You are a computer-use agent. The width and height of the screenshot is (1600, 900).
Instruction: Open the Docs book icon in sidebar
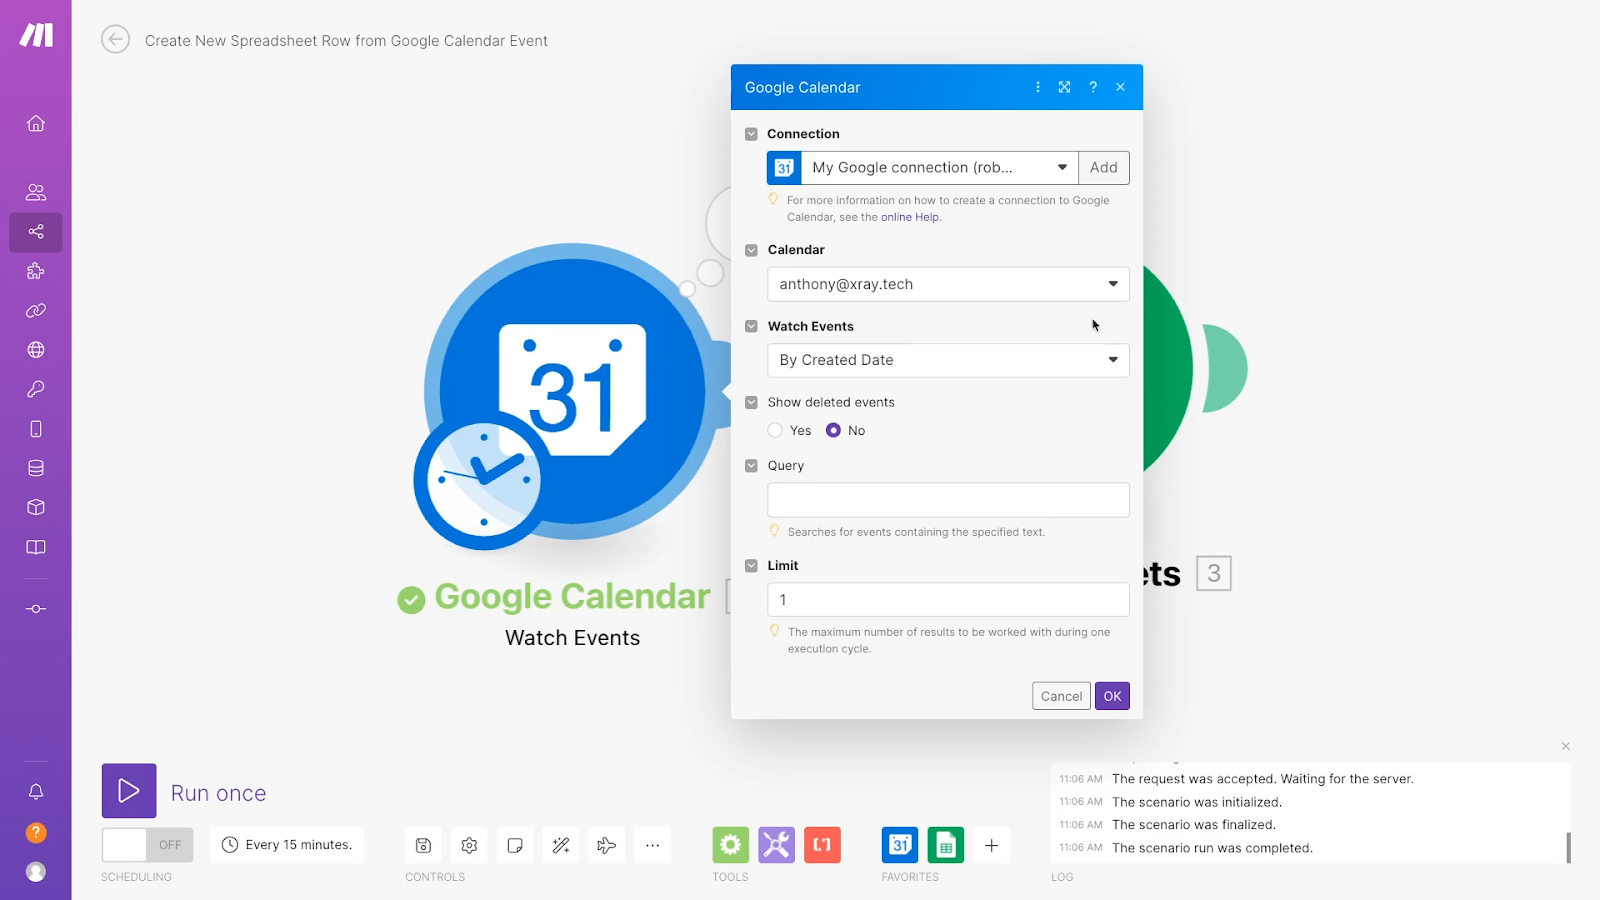coord(36,547)
